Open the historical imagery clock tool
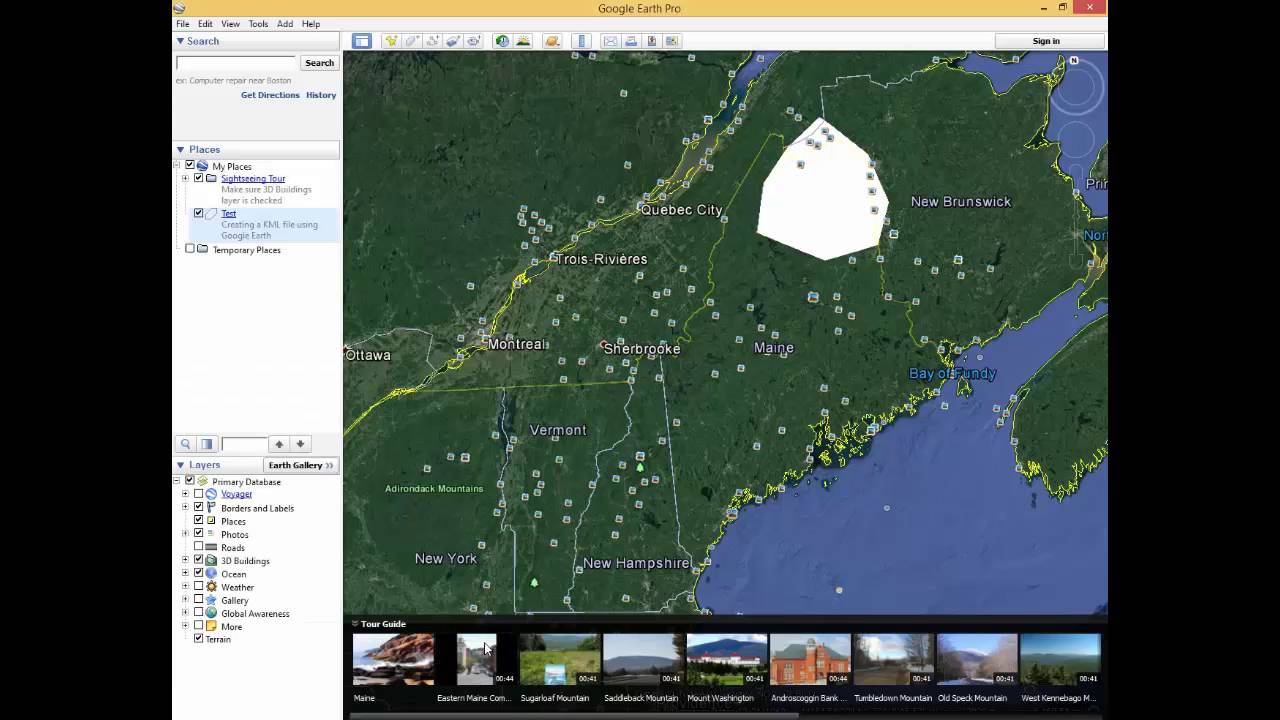This screenshot has height=720, width=1280. point(502,41)
